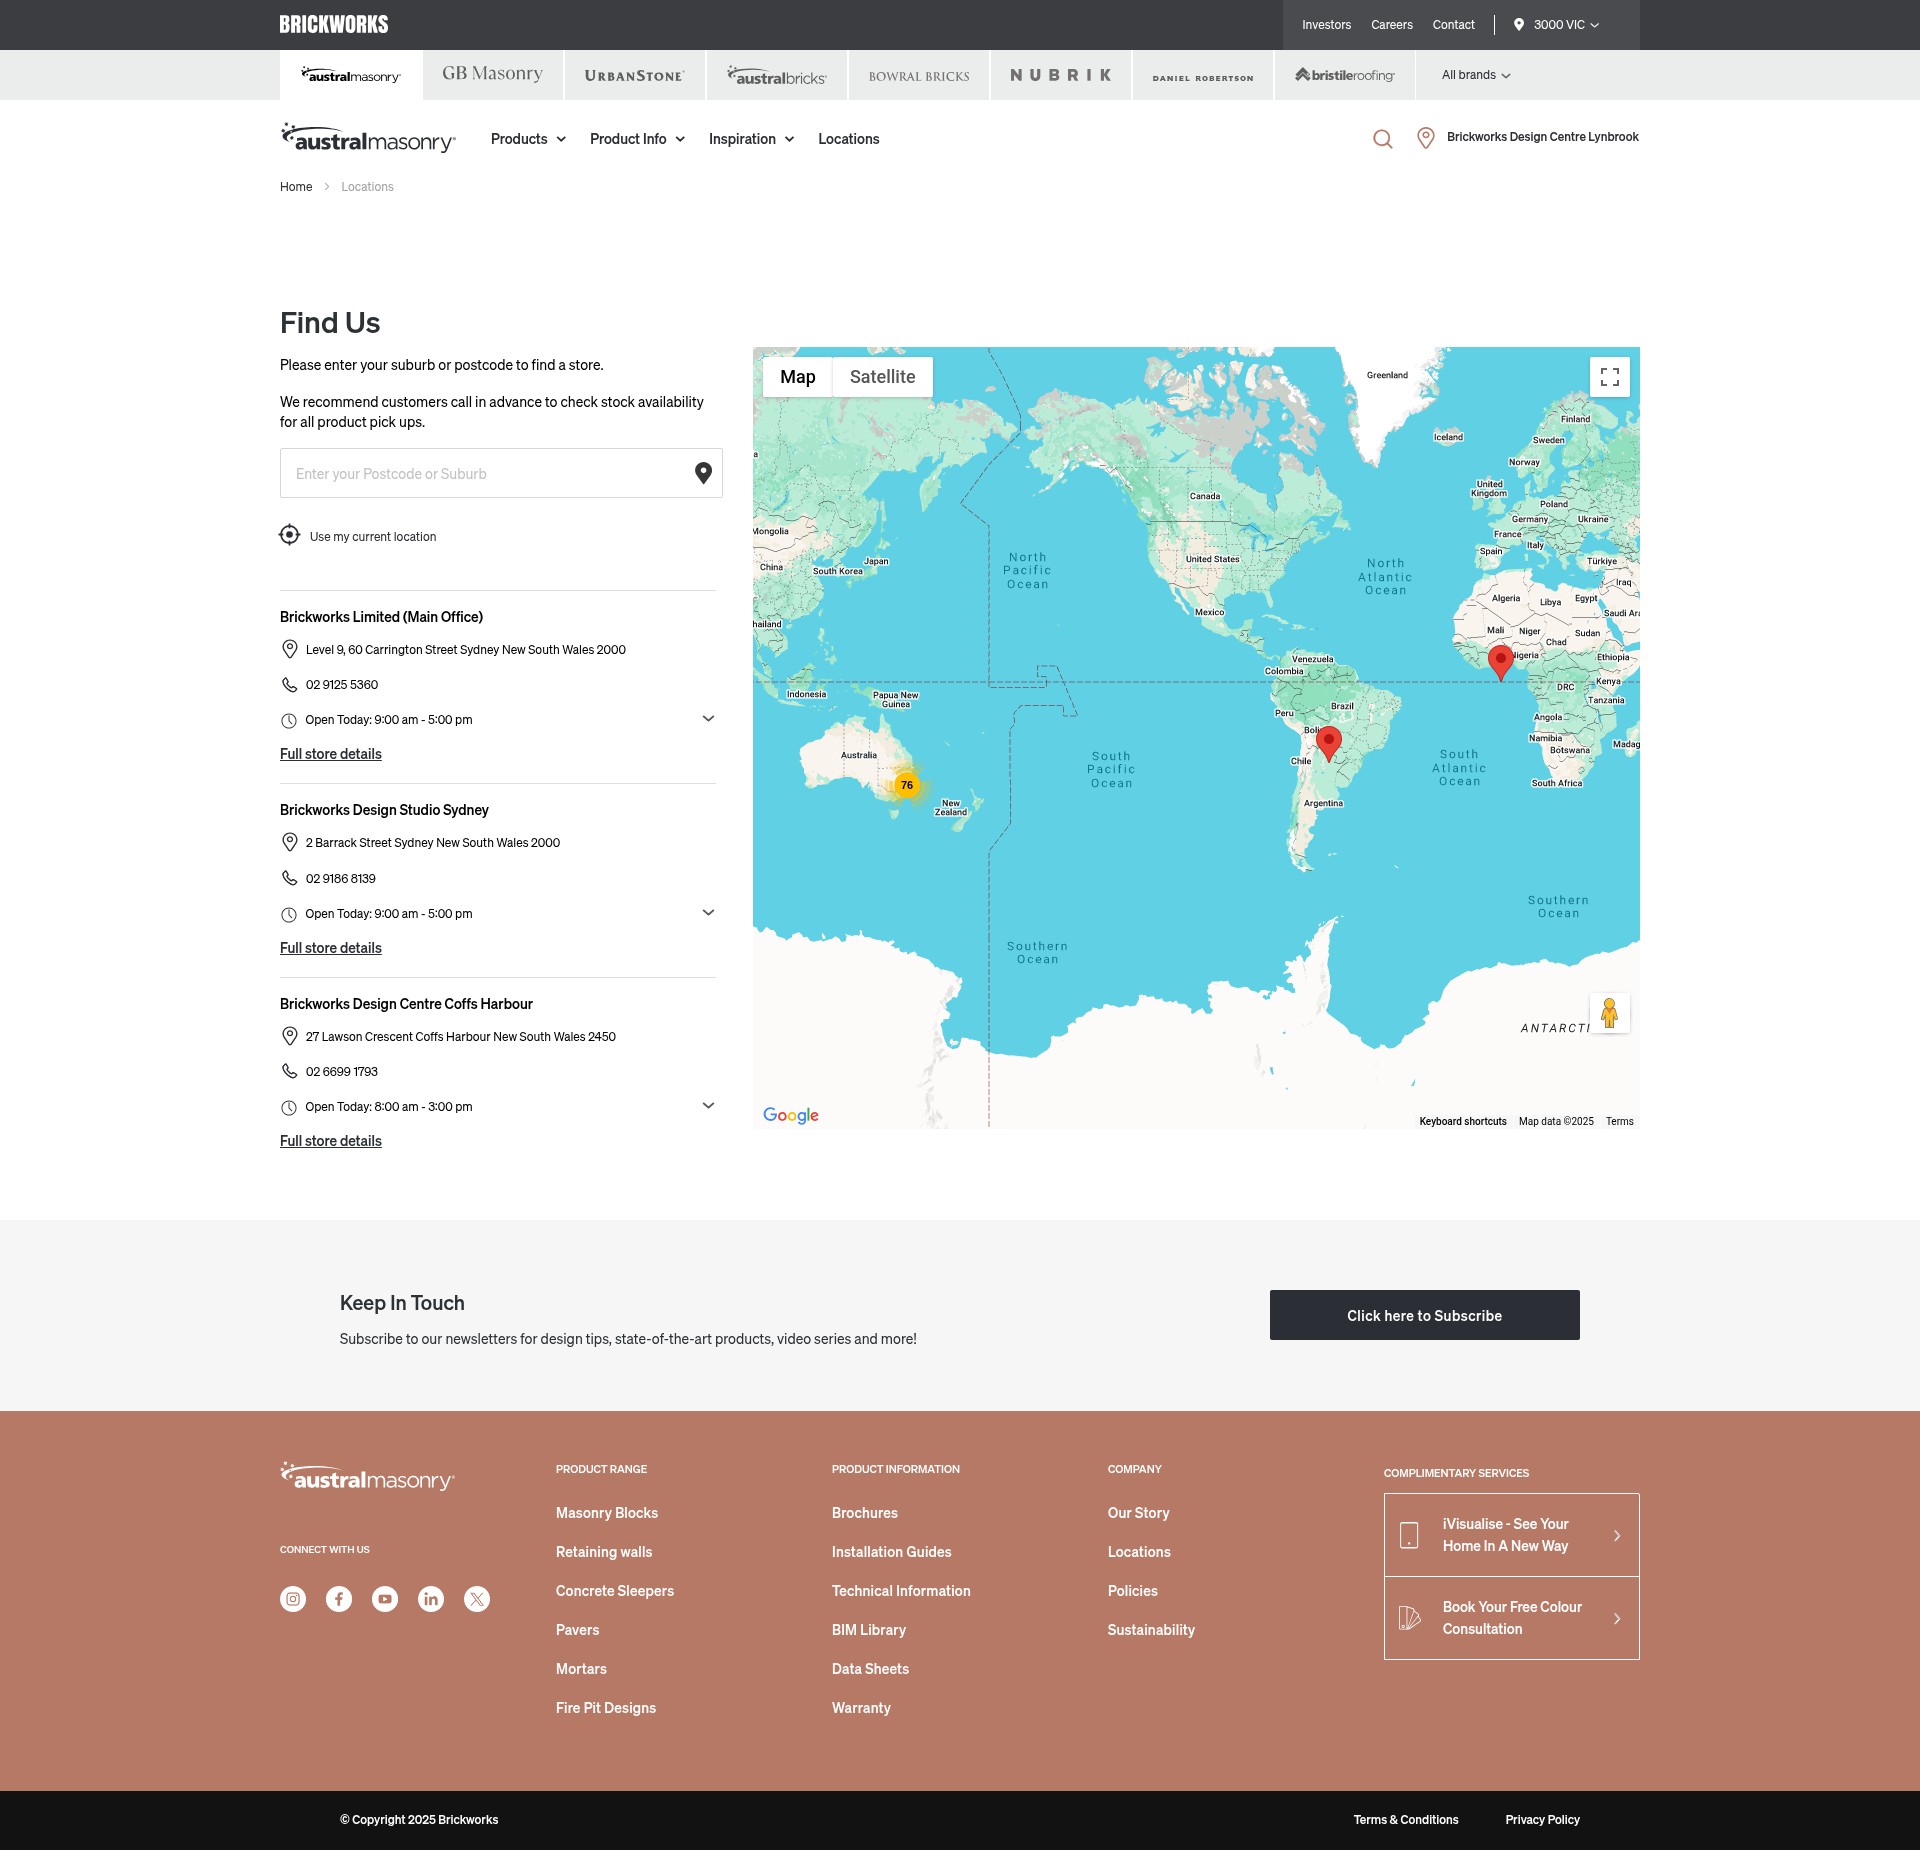This screenshot has width=1920, height=1850.
Task: Open iVisualise See Your Home card
Action: pos(1511,1535)
